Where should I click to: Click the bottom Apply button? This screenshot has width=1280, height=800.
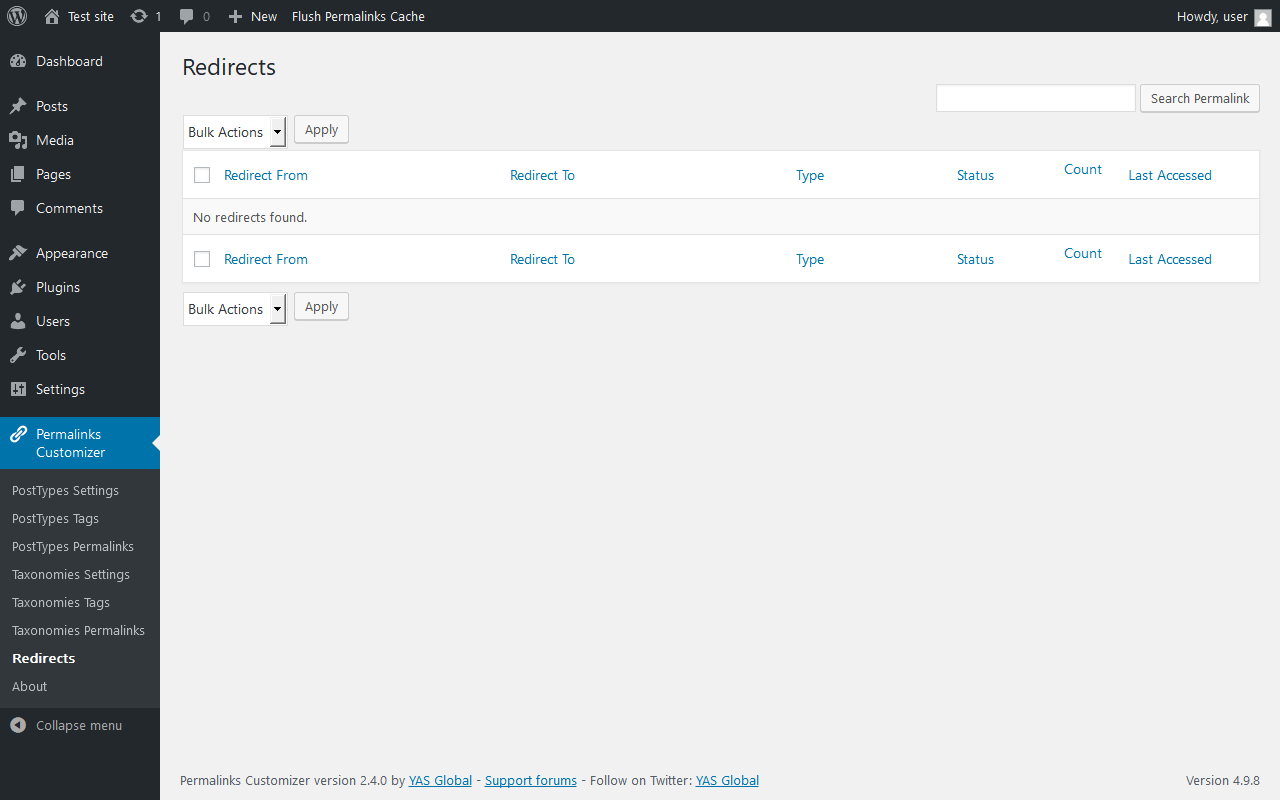tap(321, 306)
